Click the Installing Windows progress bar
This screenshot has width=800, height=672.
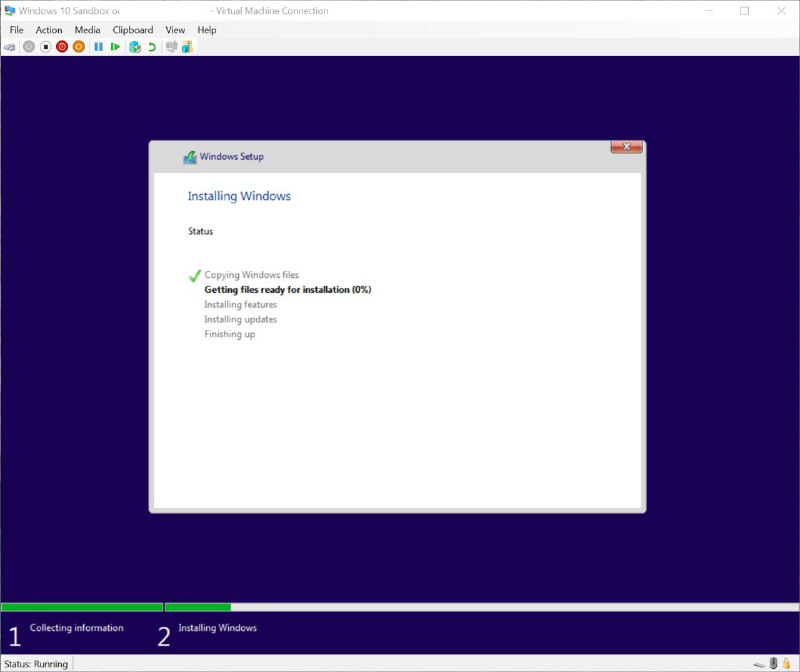(482, 607)
